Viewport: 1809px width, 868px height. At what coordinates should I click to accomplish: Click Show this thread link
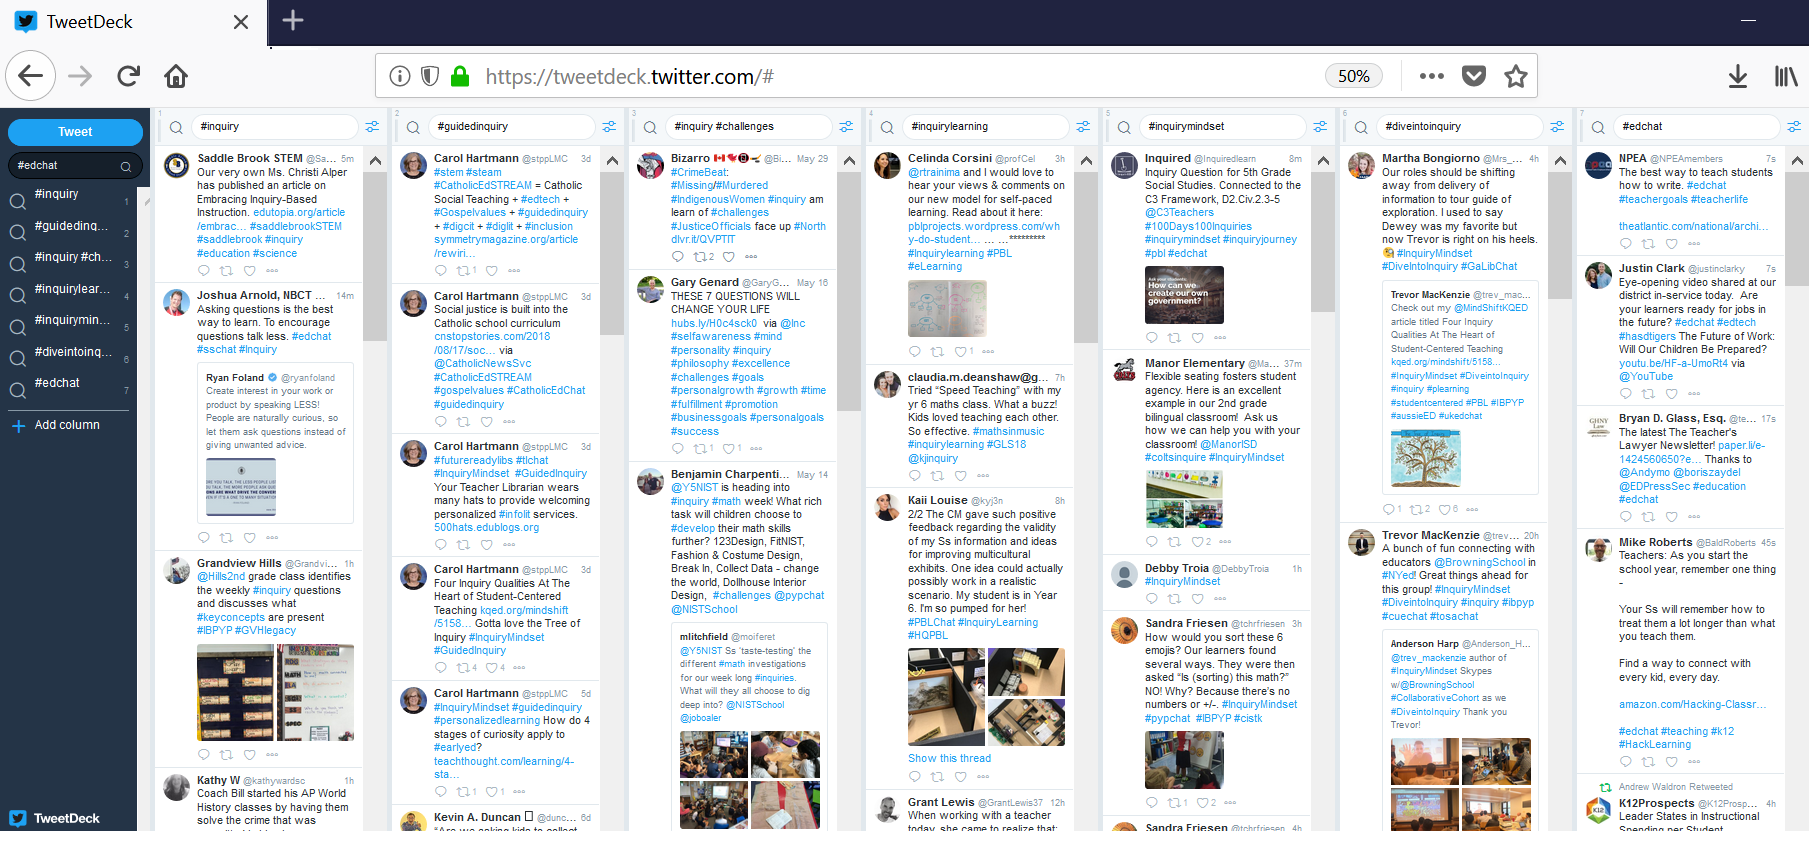click(949, 758)
